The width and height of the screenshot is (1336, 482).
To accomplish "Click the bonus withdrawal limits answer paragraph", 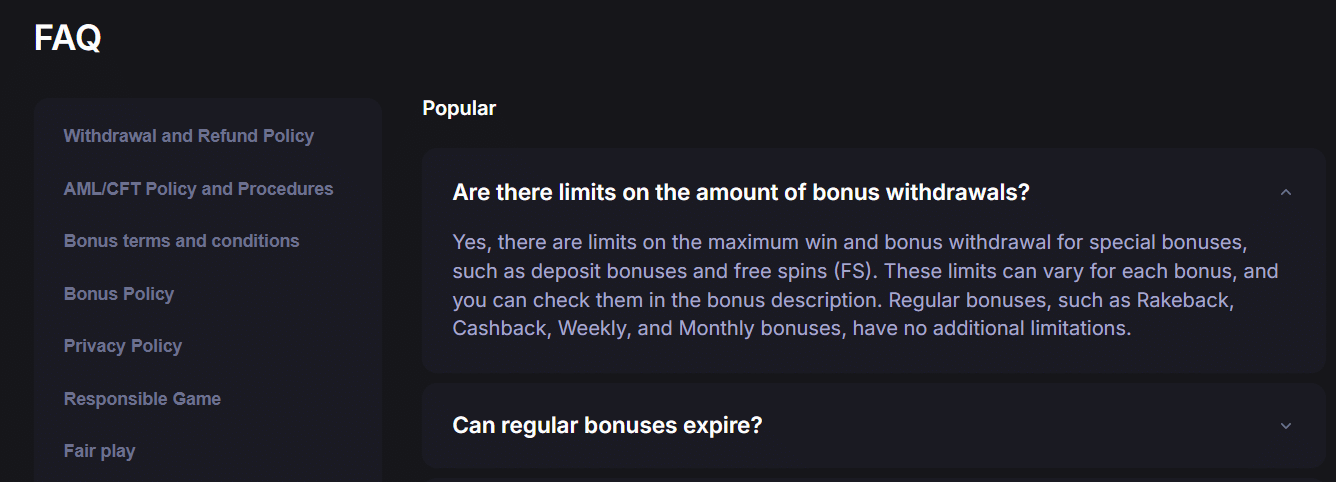I will click(865, 285).
